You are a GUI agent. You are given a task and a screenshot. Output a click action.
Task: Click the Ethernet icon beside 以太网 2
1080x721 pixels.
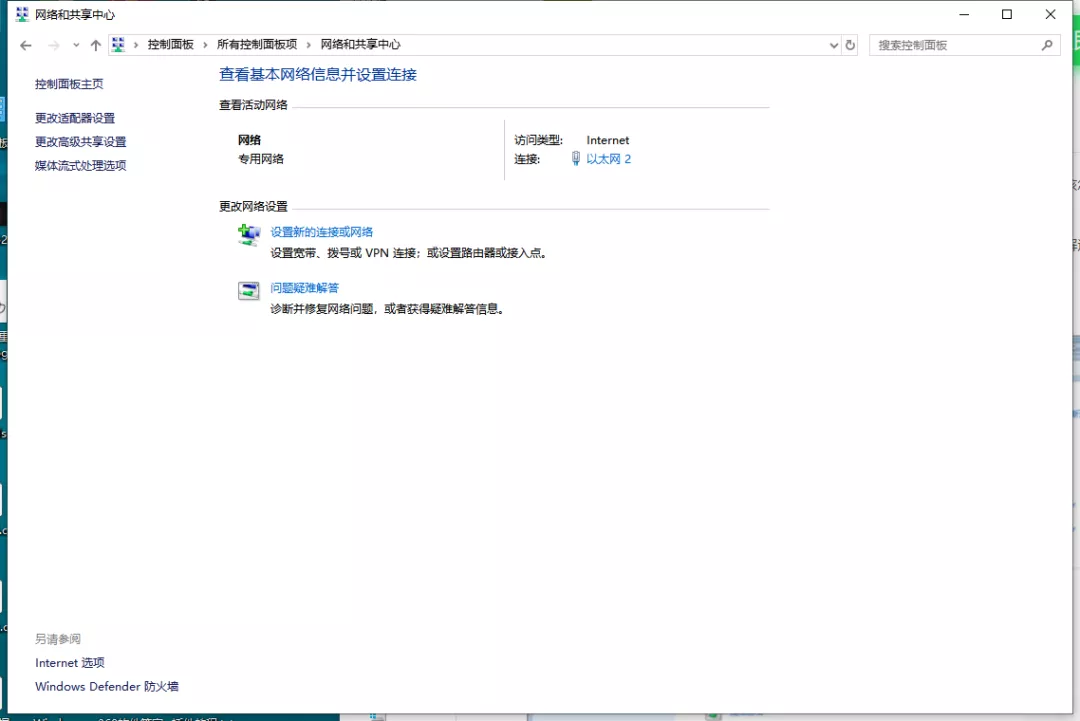[576, 158]
